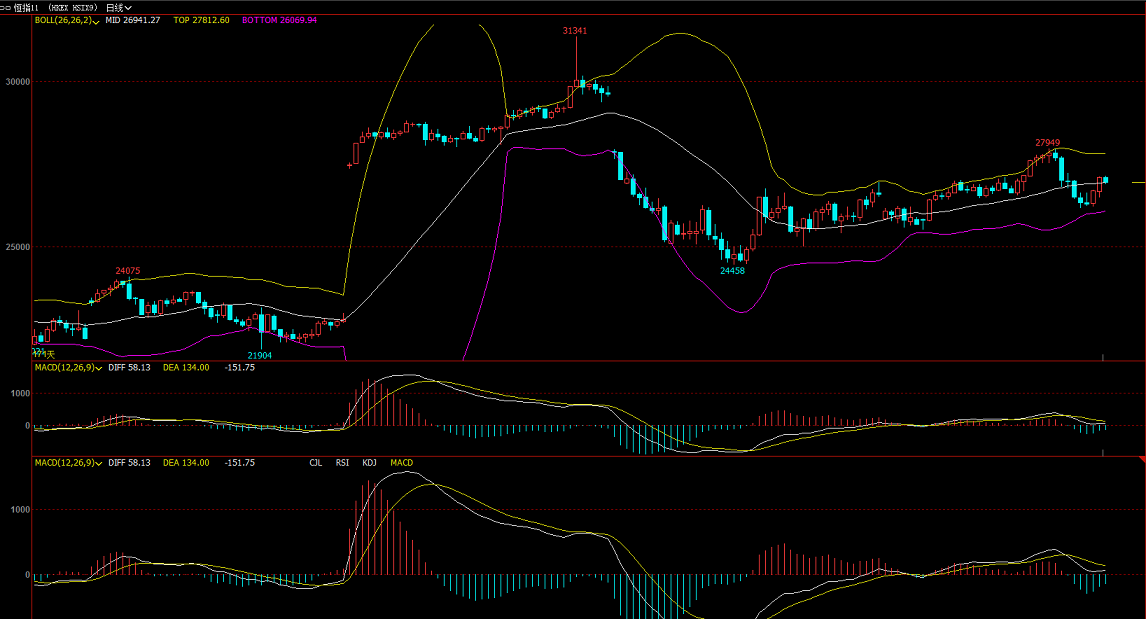Select the KDJ indicator tab
This screenshot has height=619, width=1146.
pos(369,463)
